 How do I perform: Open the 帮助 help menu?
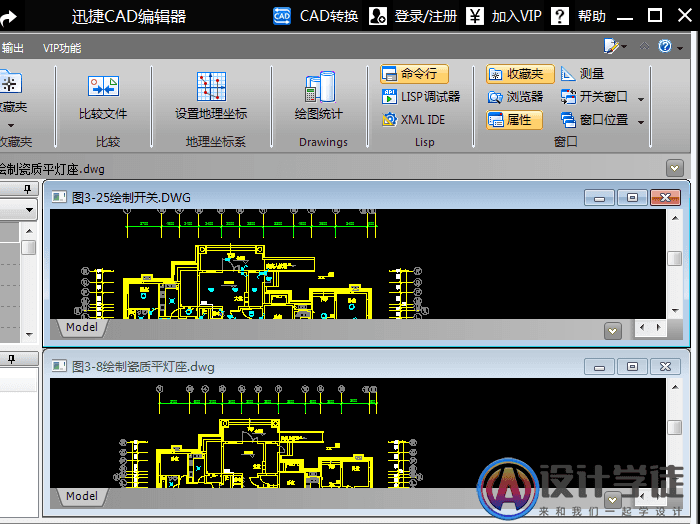point(578,17)
